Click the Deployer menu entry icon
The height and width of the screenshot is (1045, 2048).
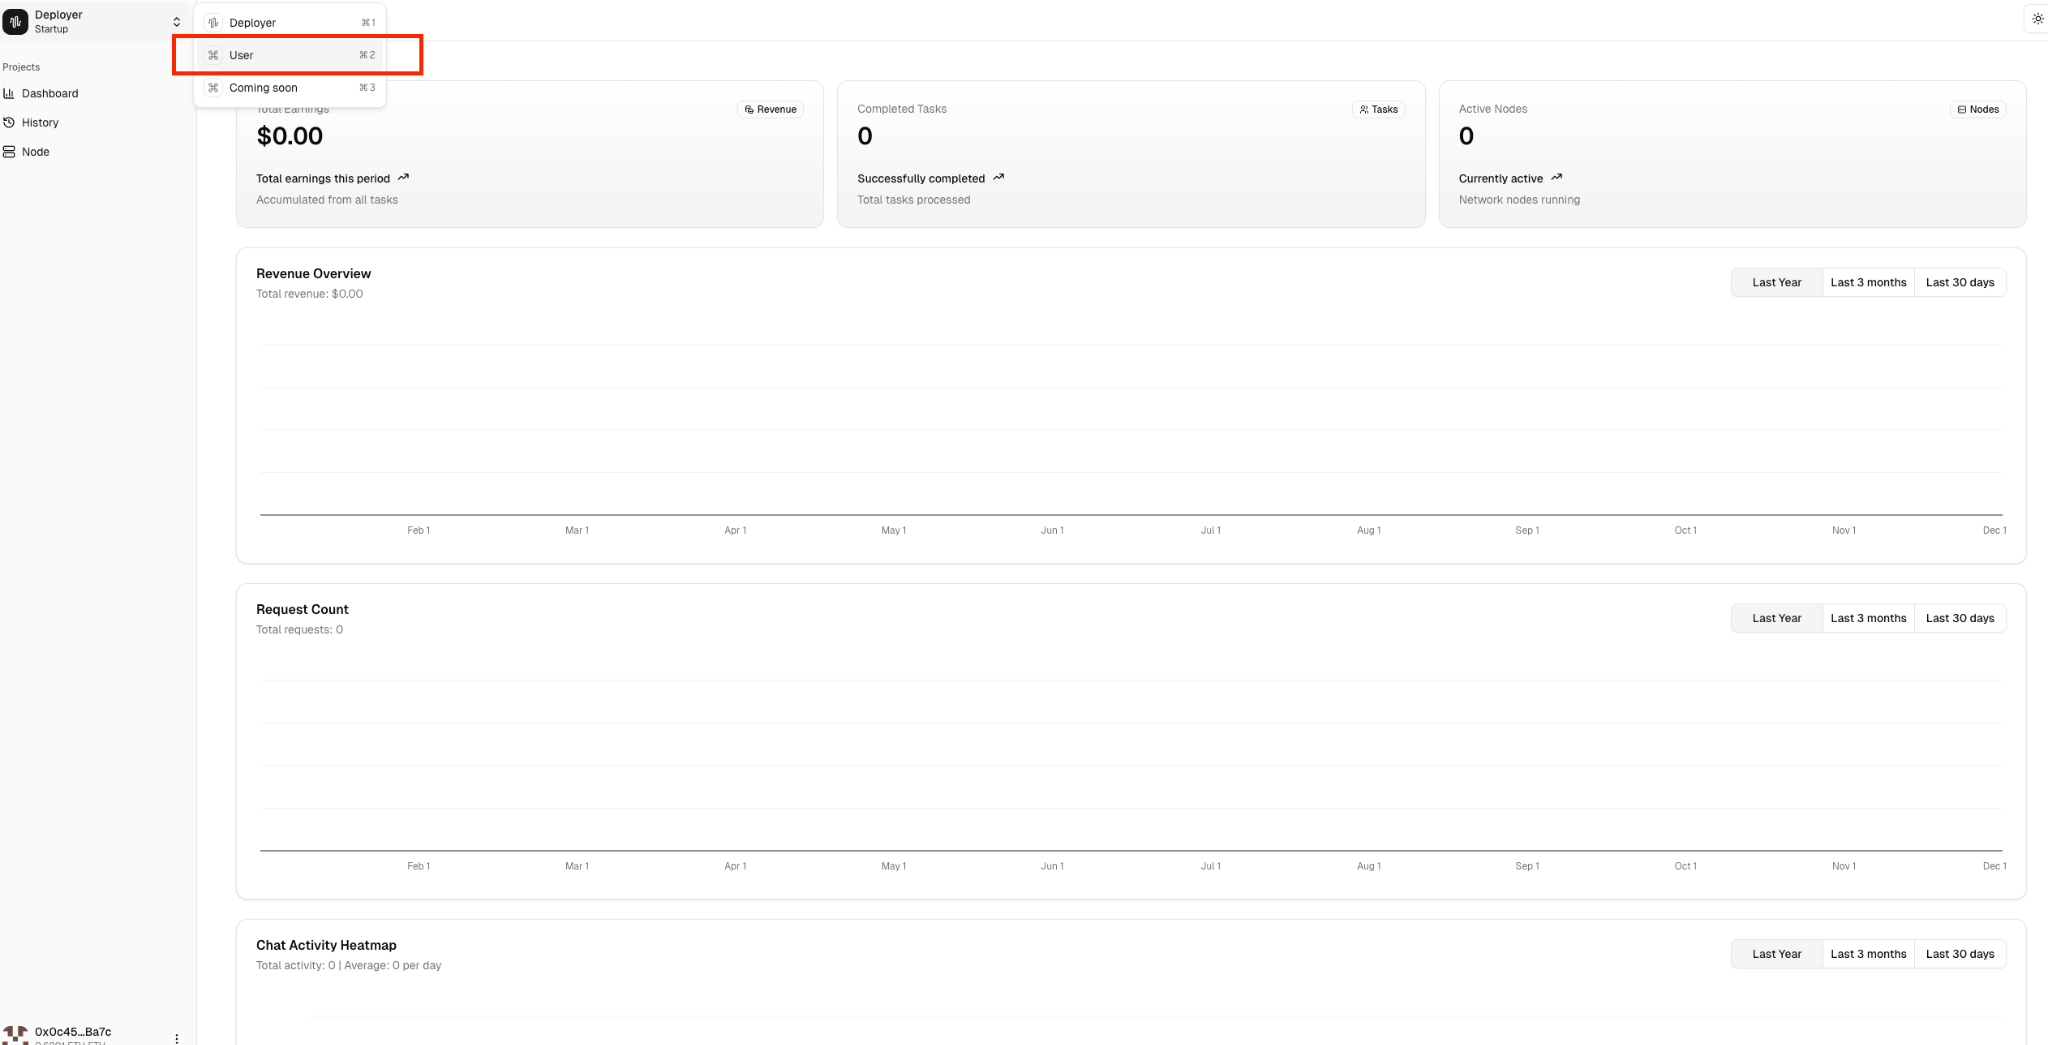(213, 23)
